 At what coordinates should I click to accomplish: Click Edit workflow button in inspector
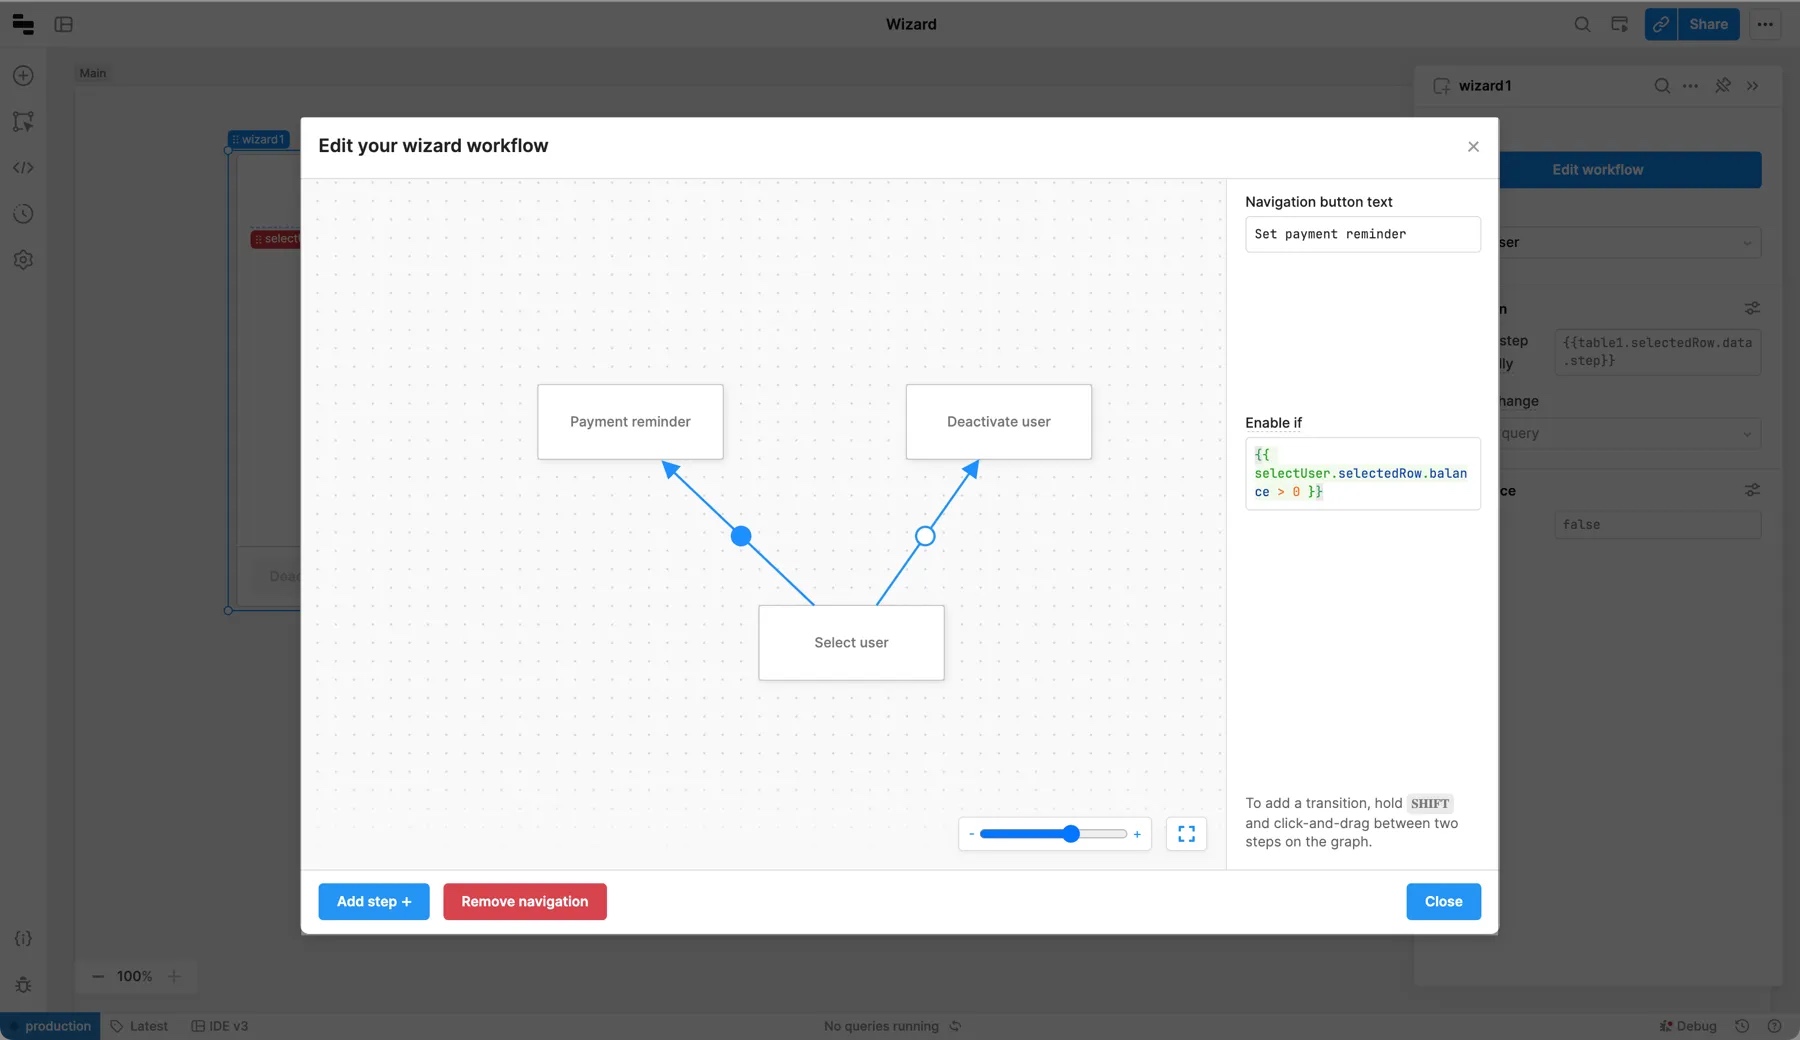[x=1630, y=170]
